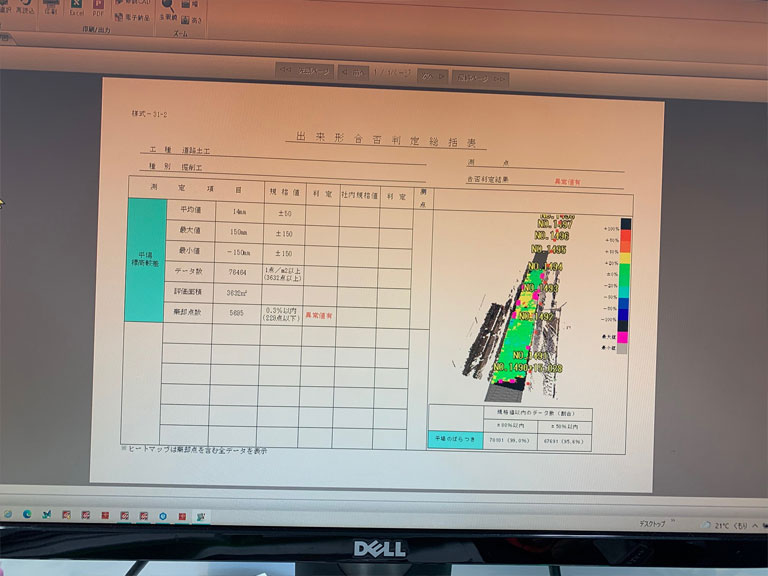Select the 評価面積 row label cell

pos(188,291)
